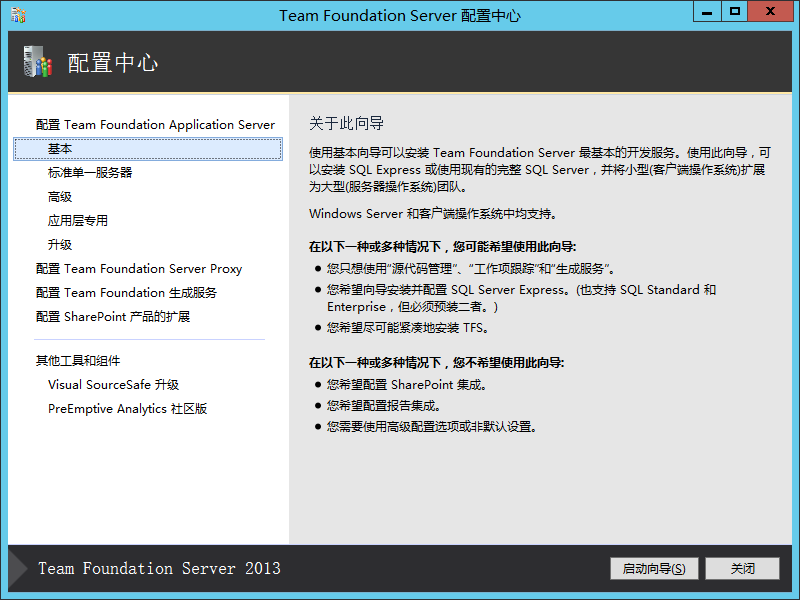Screen dimensions: 800x600
Task: Select the 升级 wizard entry
Action: [60, 245]
